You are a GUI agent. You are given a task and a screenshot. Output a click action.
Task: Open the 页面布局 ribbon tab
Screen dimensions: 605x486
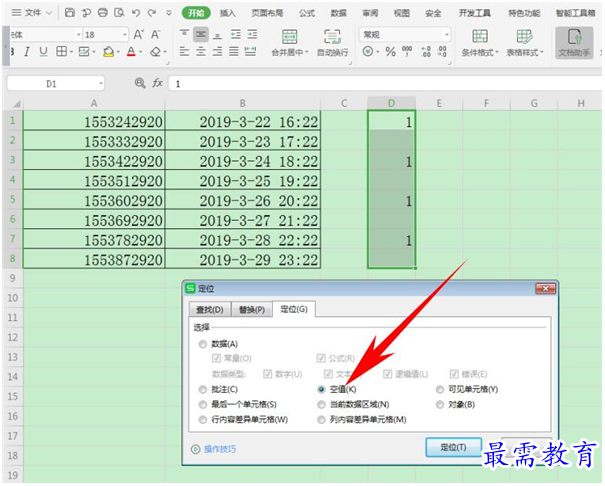click(x=267, y=13)
